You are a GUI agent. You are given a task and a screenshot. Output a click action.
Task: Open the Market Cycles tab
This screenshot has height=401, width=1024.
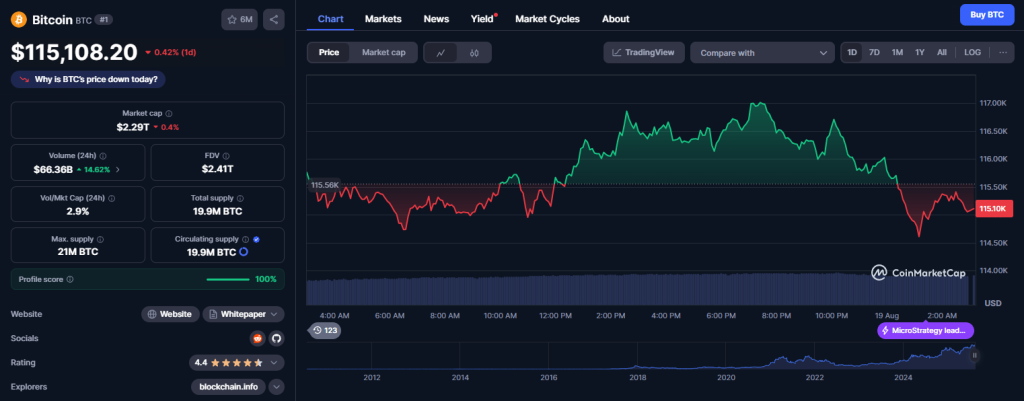pyautogui.click(x=546, y=19)
